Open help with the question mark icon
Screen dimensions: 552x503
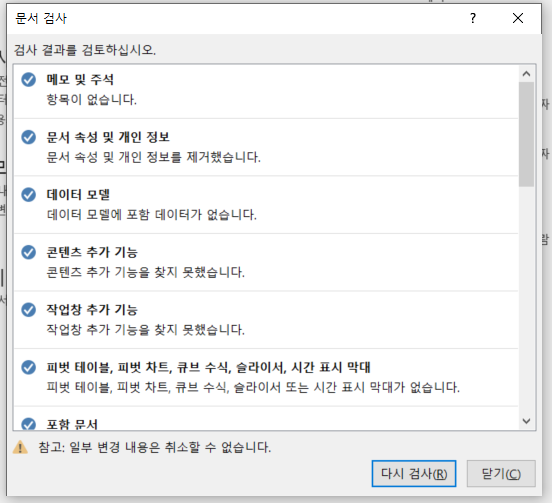coord(473,18)
